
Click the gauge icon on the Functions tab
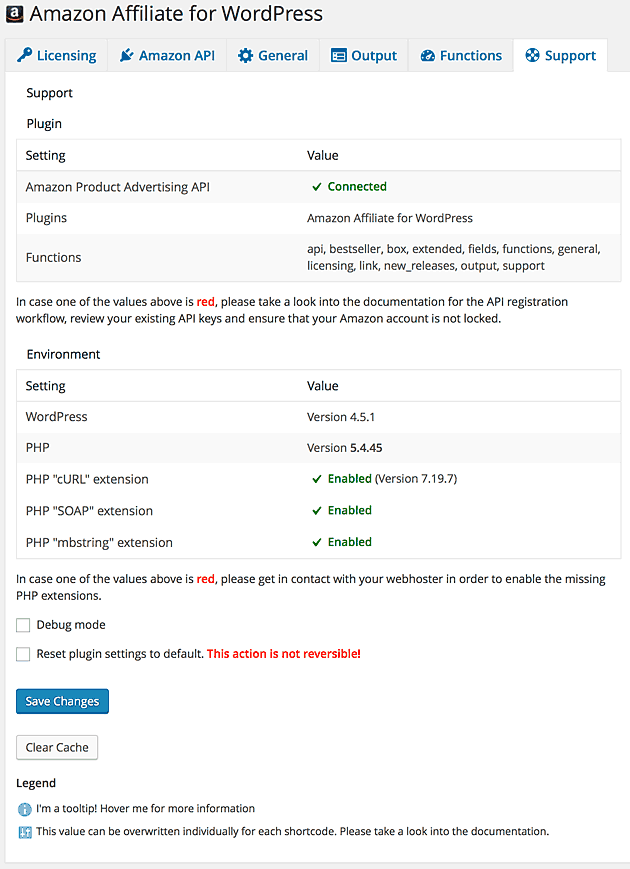tap(428, 55)
